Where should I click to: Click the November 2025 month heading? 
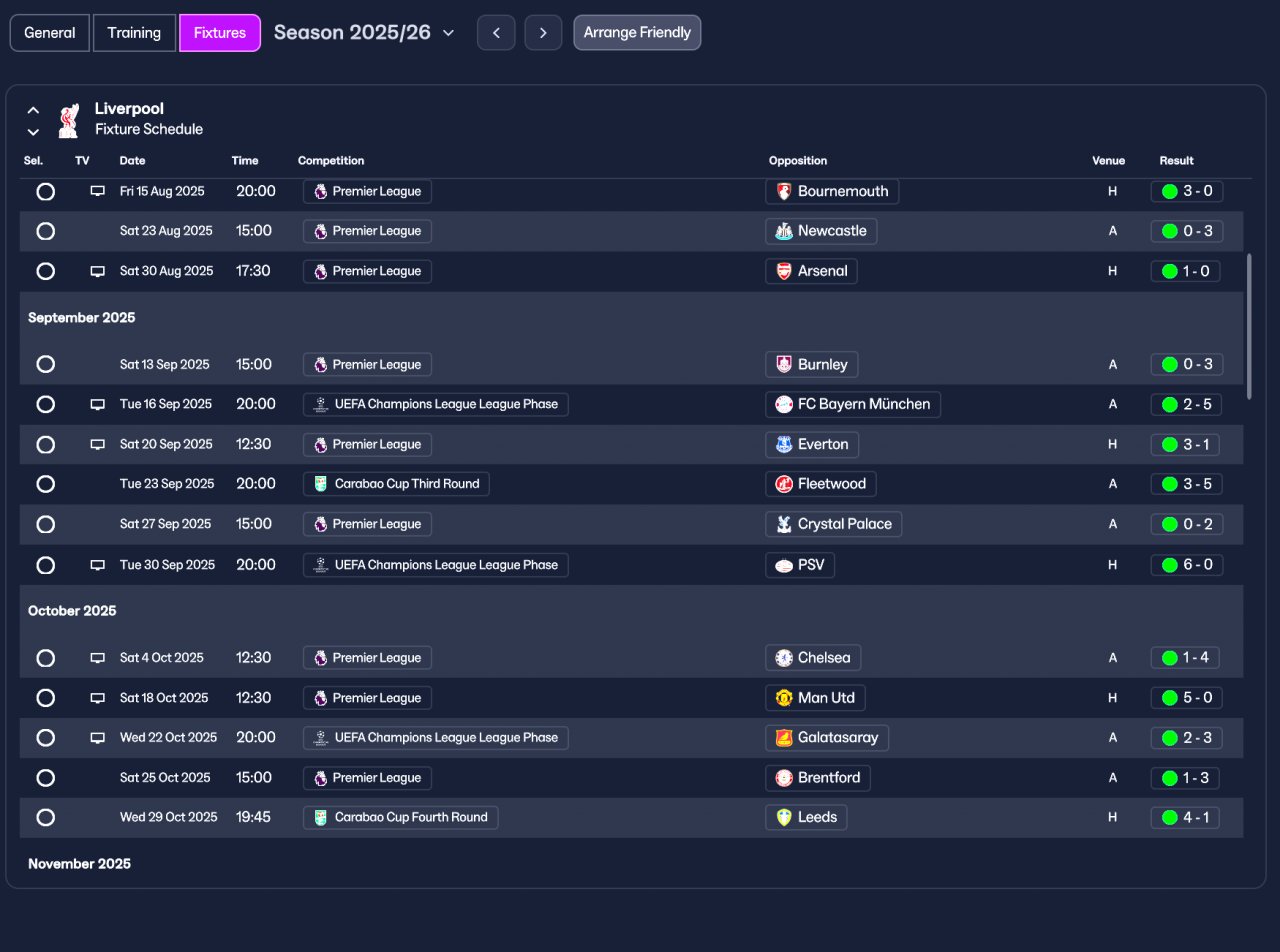pos(79,864)
